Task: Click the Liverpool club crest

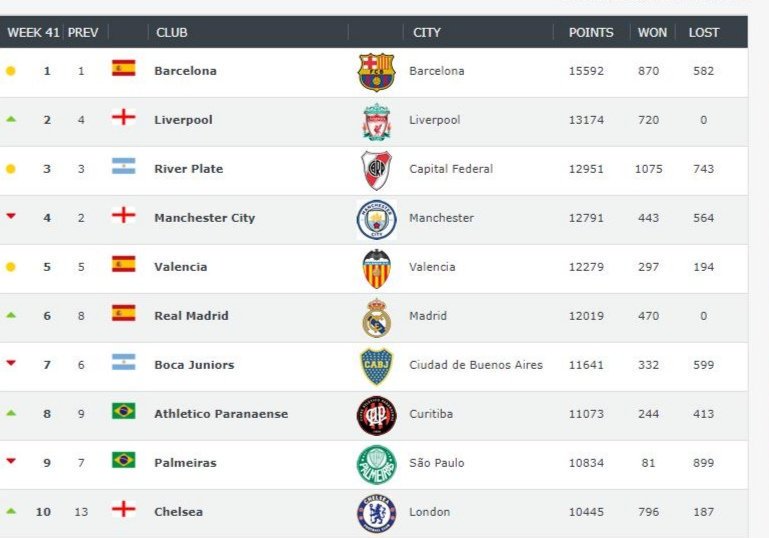Action: click(x=376, y=121)
